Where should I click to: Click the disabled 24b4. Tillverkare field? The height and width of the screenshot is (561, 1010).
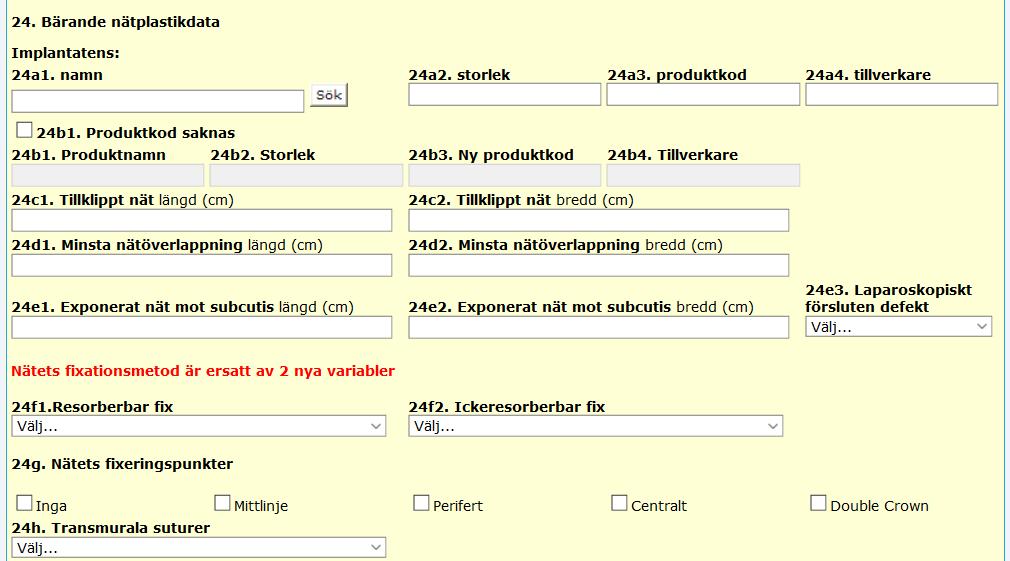pyautogui.click(x=703, y=175)
